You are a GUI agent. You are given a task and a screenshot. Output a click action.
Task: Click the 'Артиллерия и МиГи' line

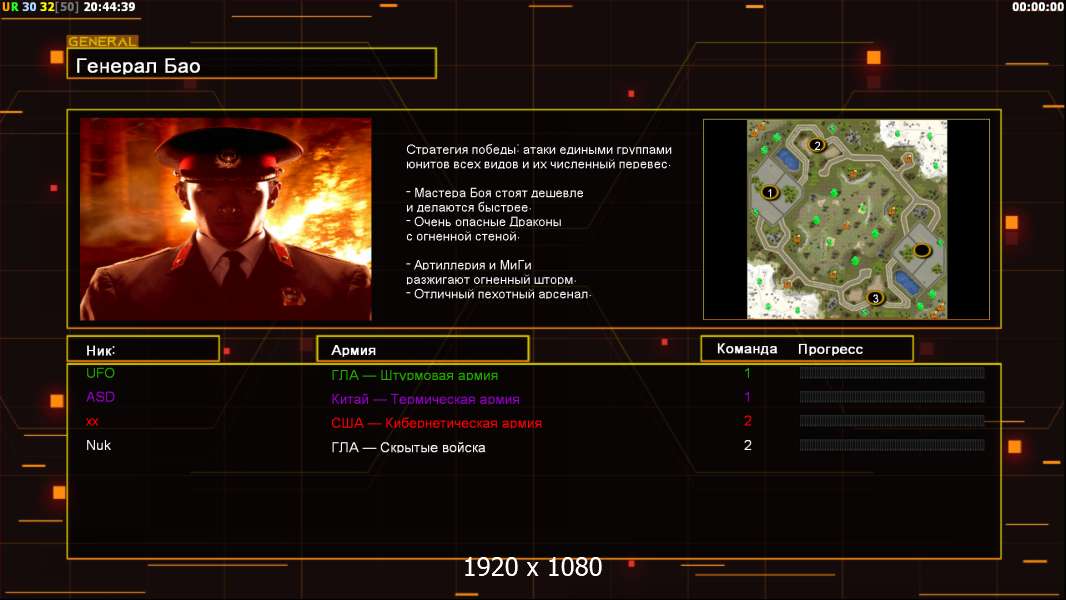[469, 265]
